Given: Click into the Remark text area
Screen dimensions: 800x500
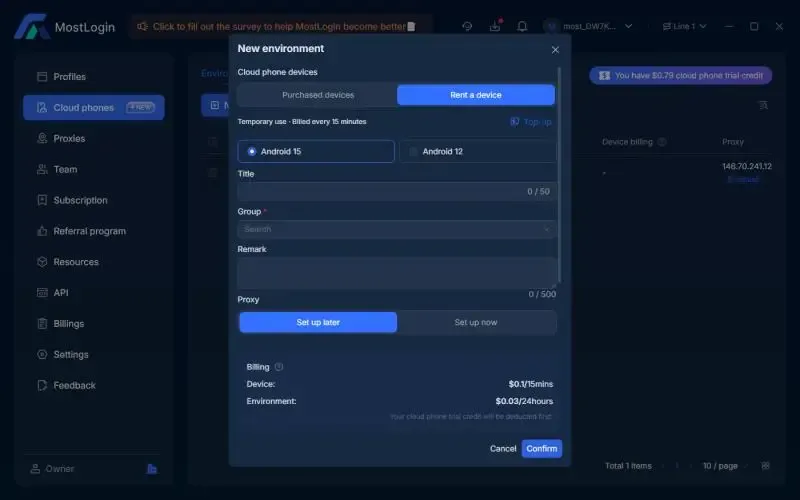Looking at the screenshot, I should point(396,273).
